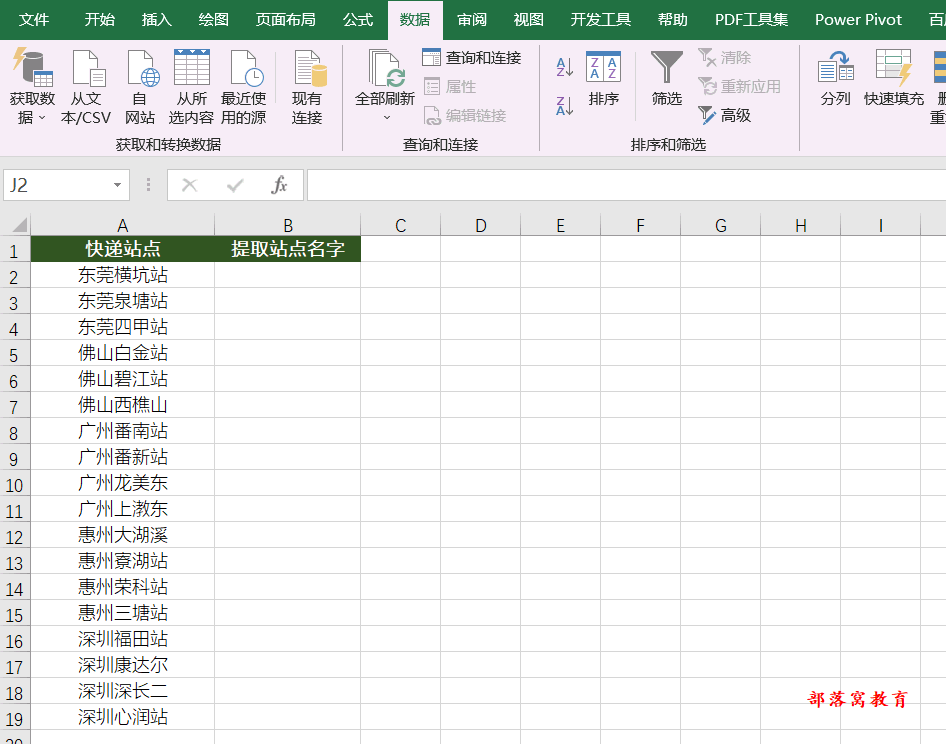Click the 清除 clear filter button
946x744 pixels.
(725, 57)
